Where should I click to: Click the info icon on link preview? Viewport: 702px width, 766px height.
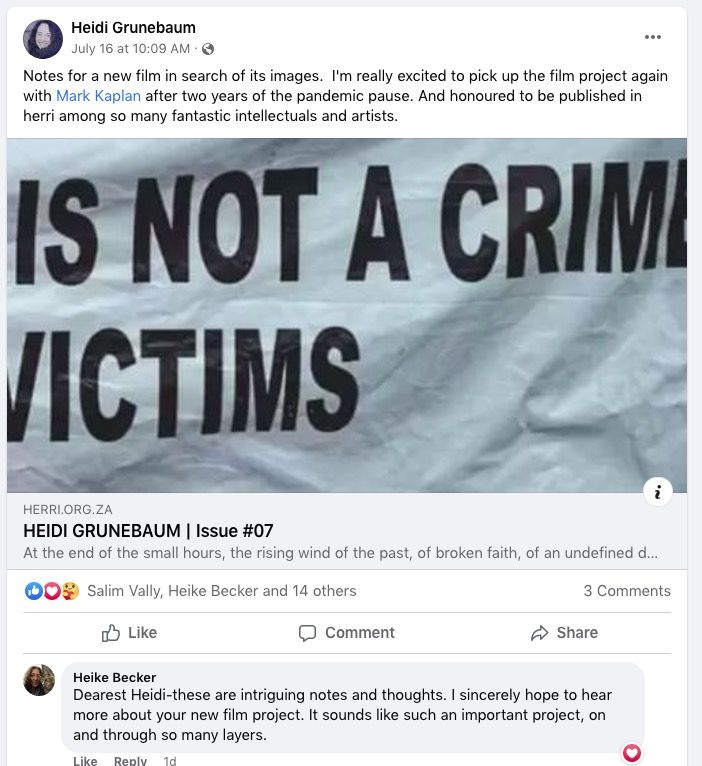pyautogui.click(x=657, y=492)
